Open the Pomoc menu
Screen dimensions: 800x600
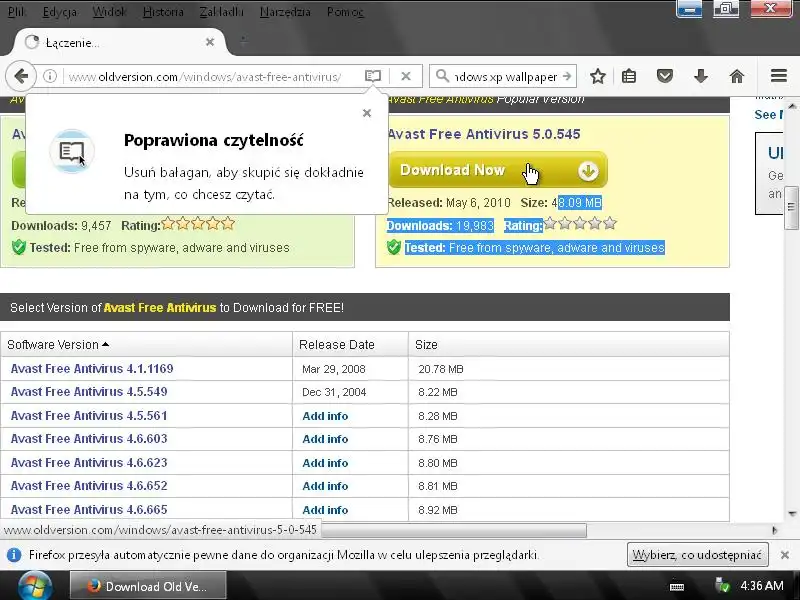click(345, 12)
